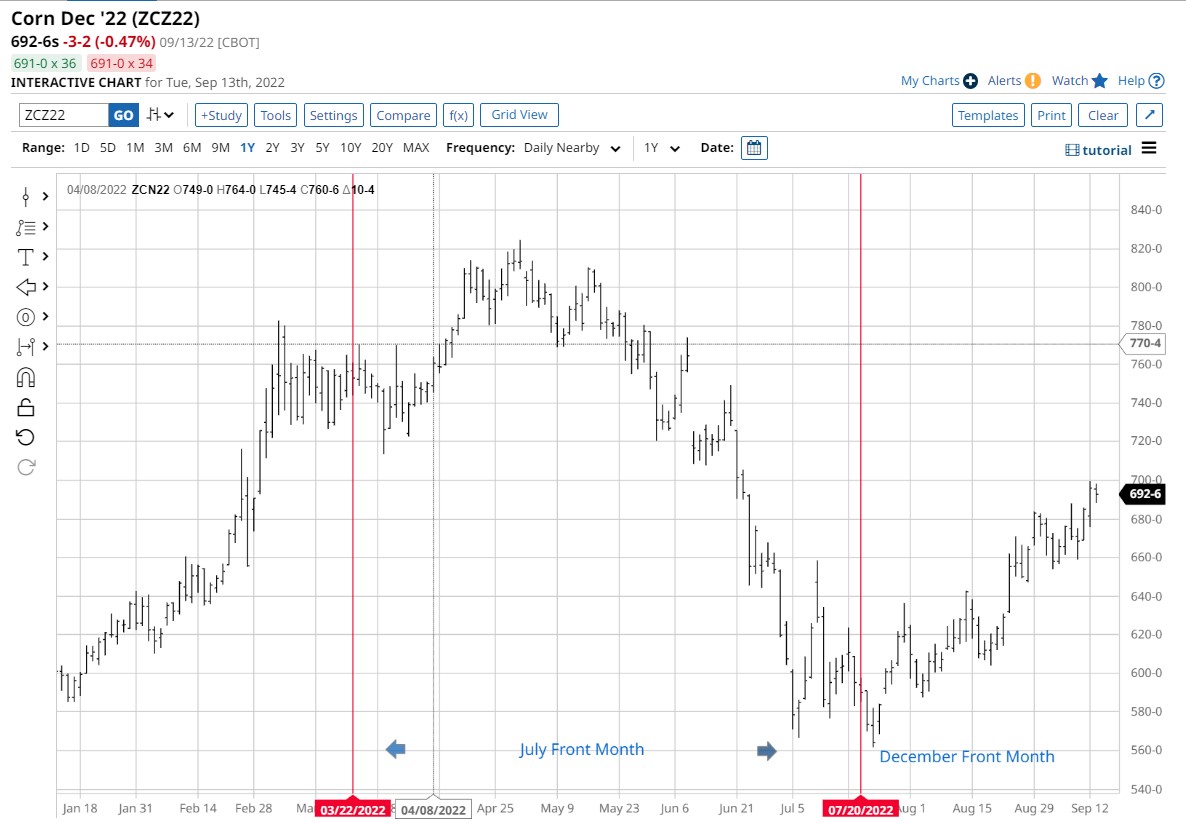Open the 1Y period dropdown

(662, 148)
